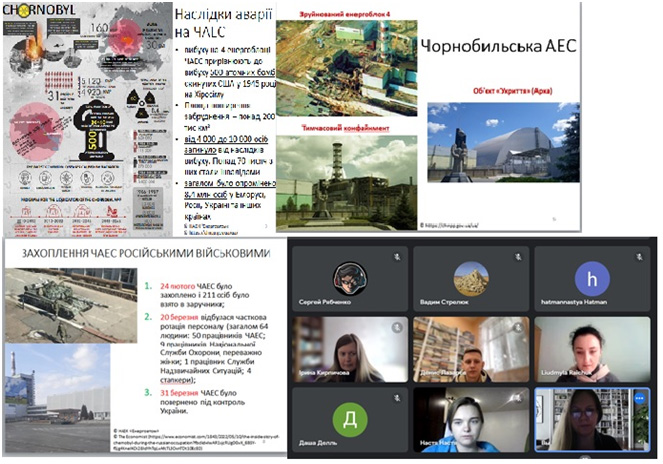
Task: Open The Economist source link on capture slide
Action: click(x=198, y=441)
